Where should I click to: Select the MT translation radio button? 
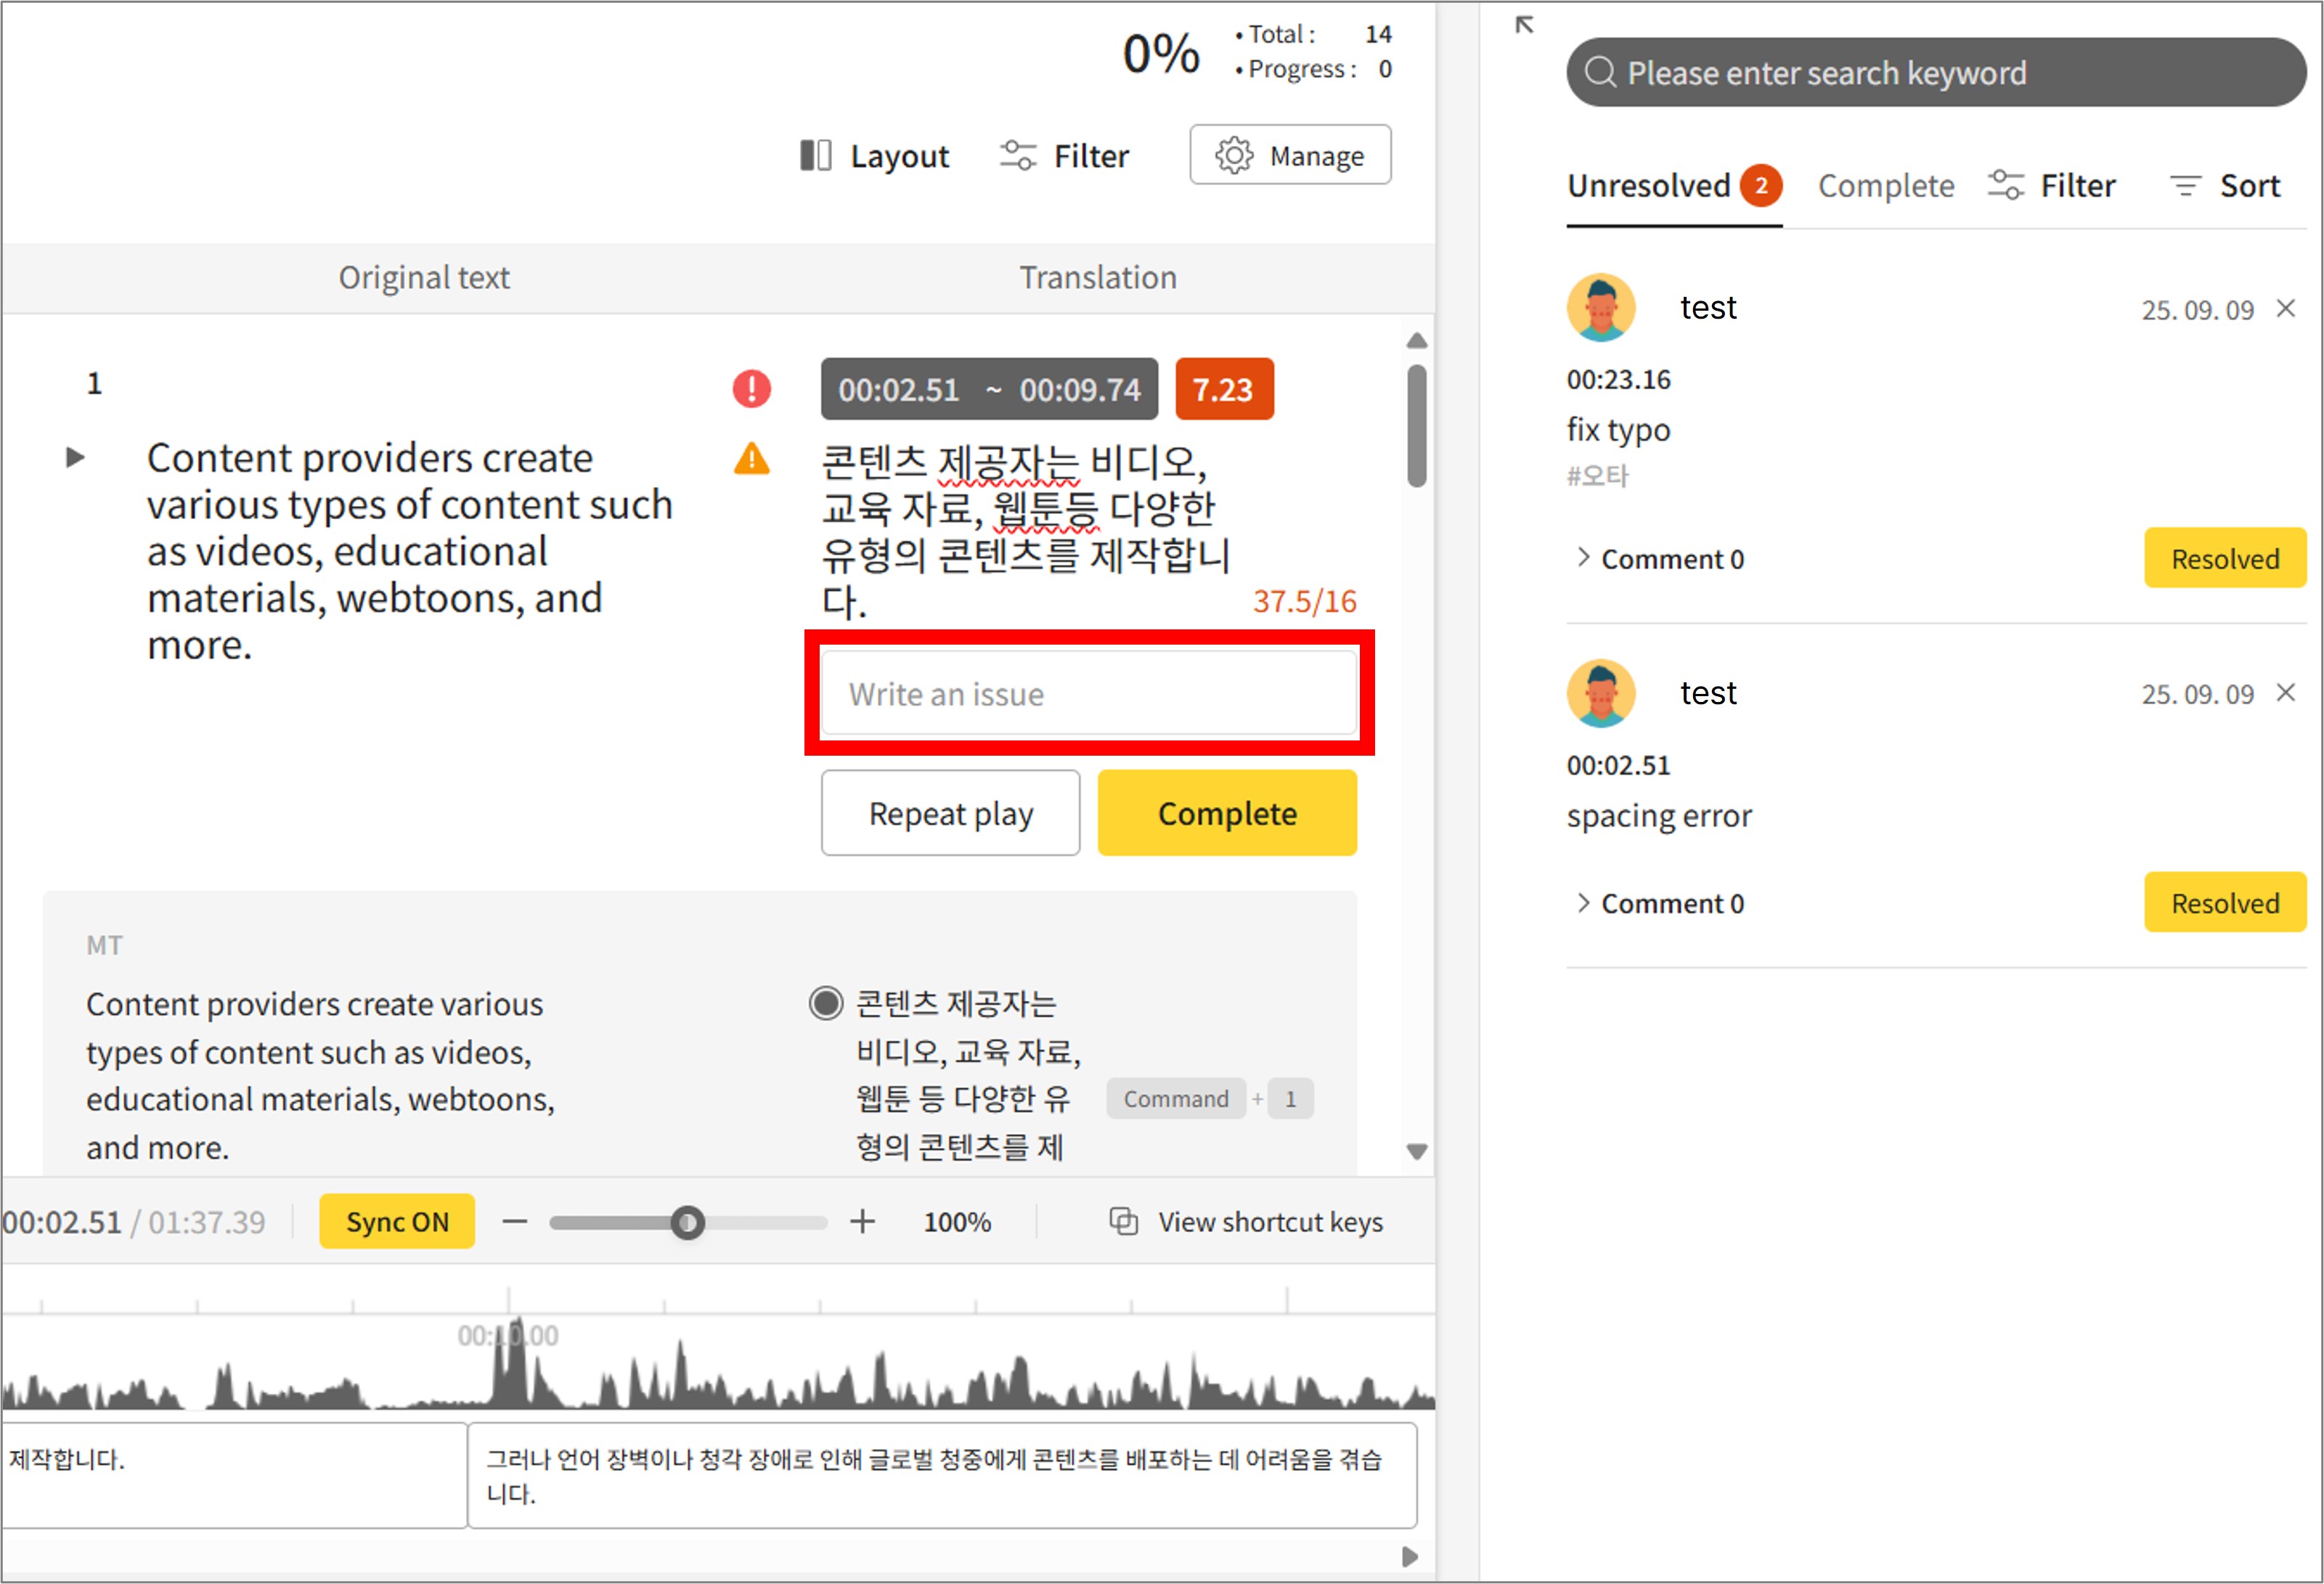point(825,1003)
